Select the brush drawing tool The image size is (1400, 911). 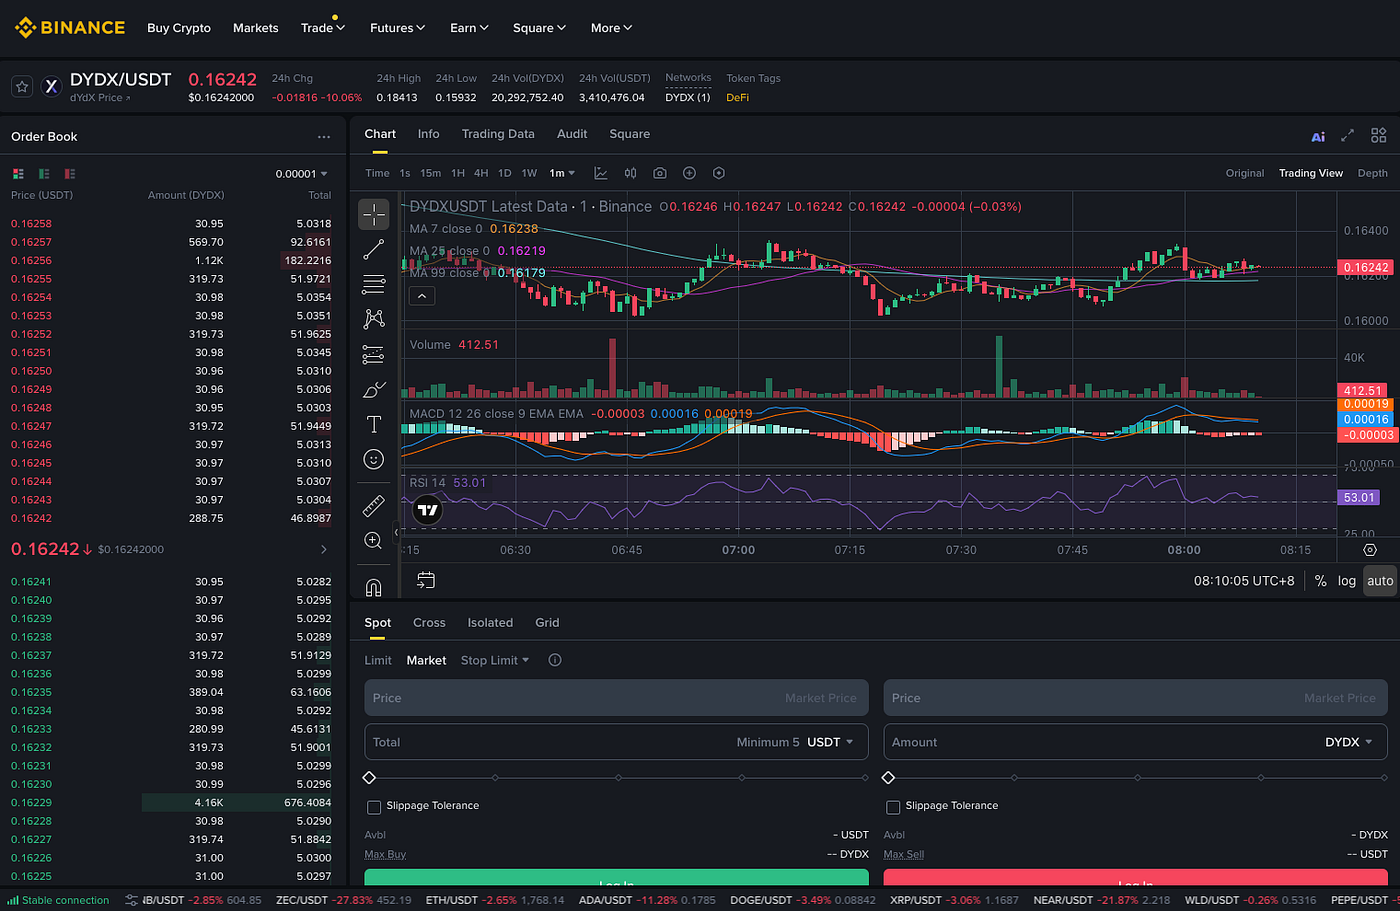[374, 389]
